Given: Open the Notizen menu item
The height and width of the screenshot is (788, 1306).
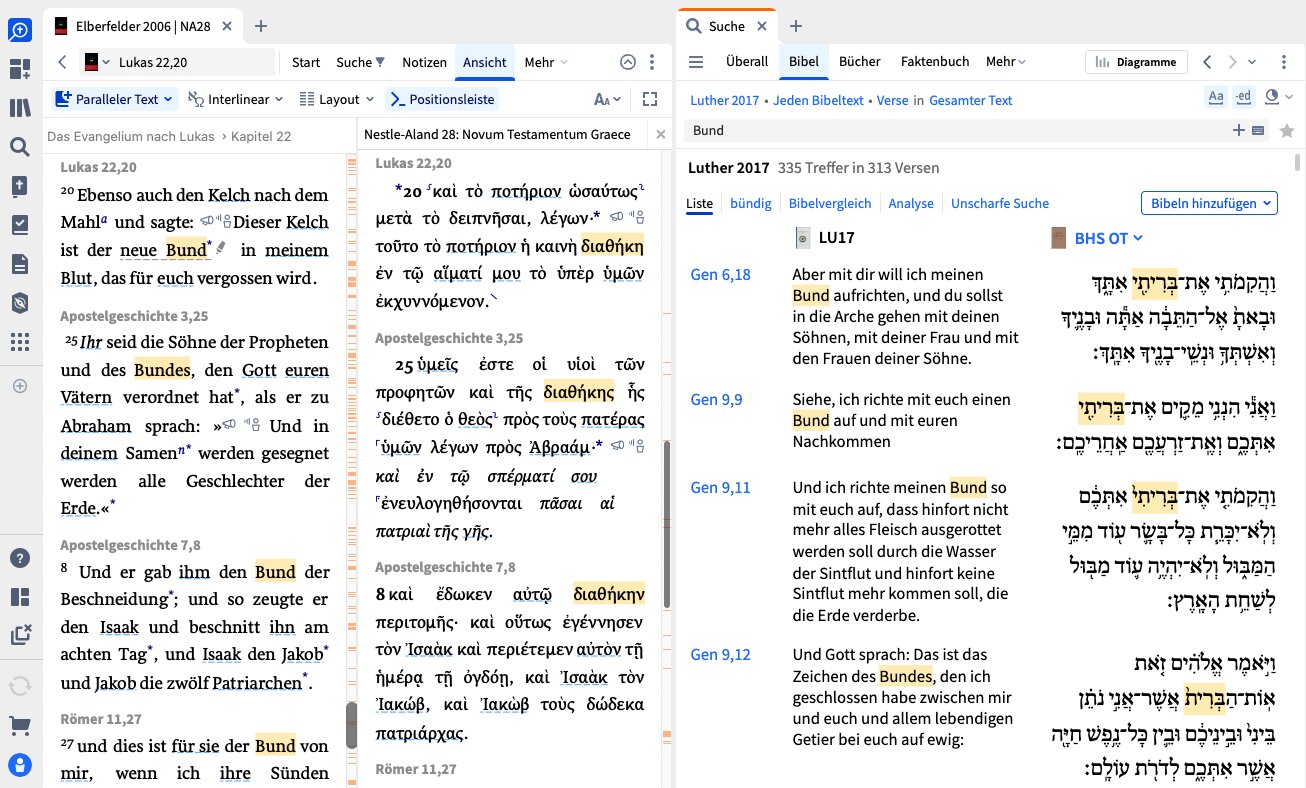Looking at the screenshot, I should click(x=424, y=62).
